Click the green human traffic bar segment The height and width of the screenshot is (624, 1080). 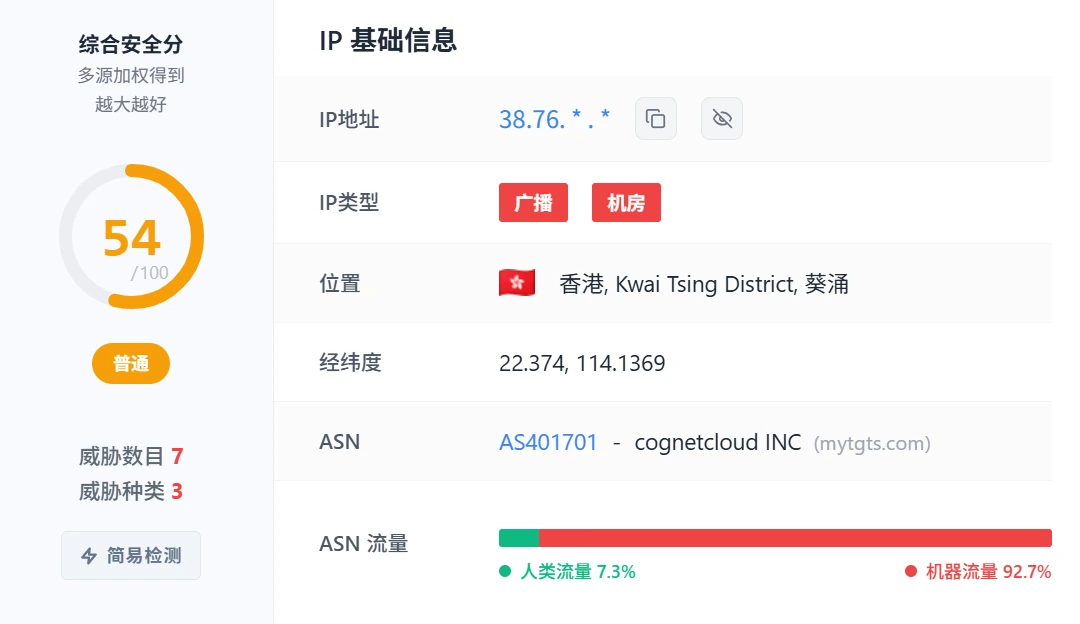(x=519, y=538)
